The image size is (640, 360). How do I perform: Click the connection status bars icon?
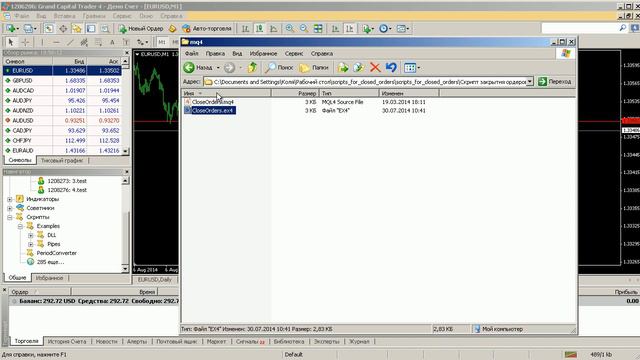(571, 354)
